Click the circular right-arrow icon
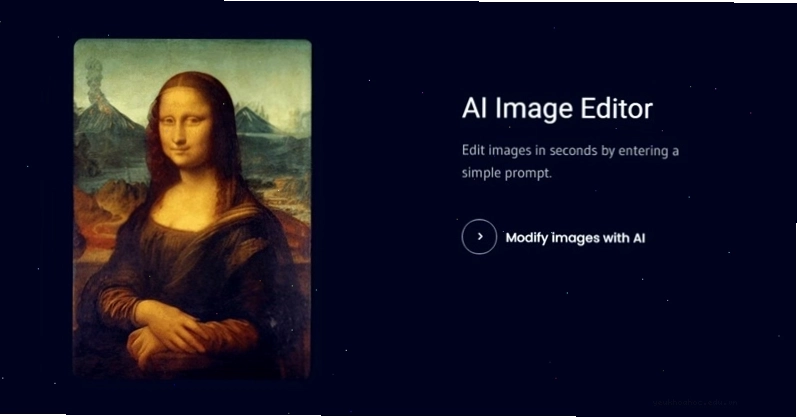797x419 pixels. [x=479, y=236]
